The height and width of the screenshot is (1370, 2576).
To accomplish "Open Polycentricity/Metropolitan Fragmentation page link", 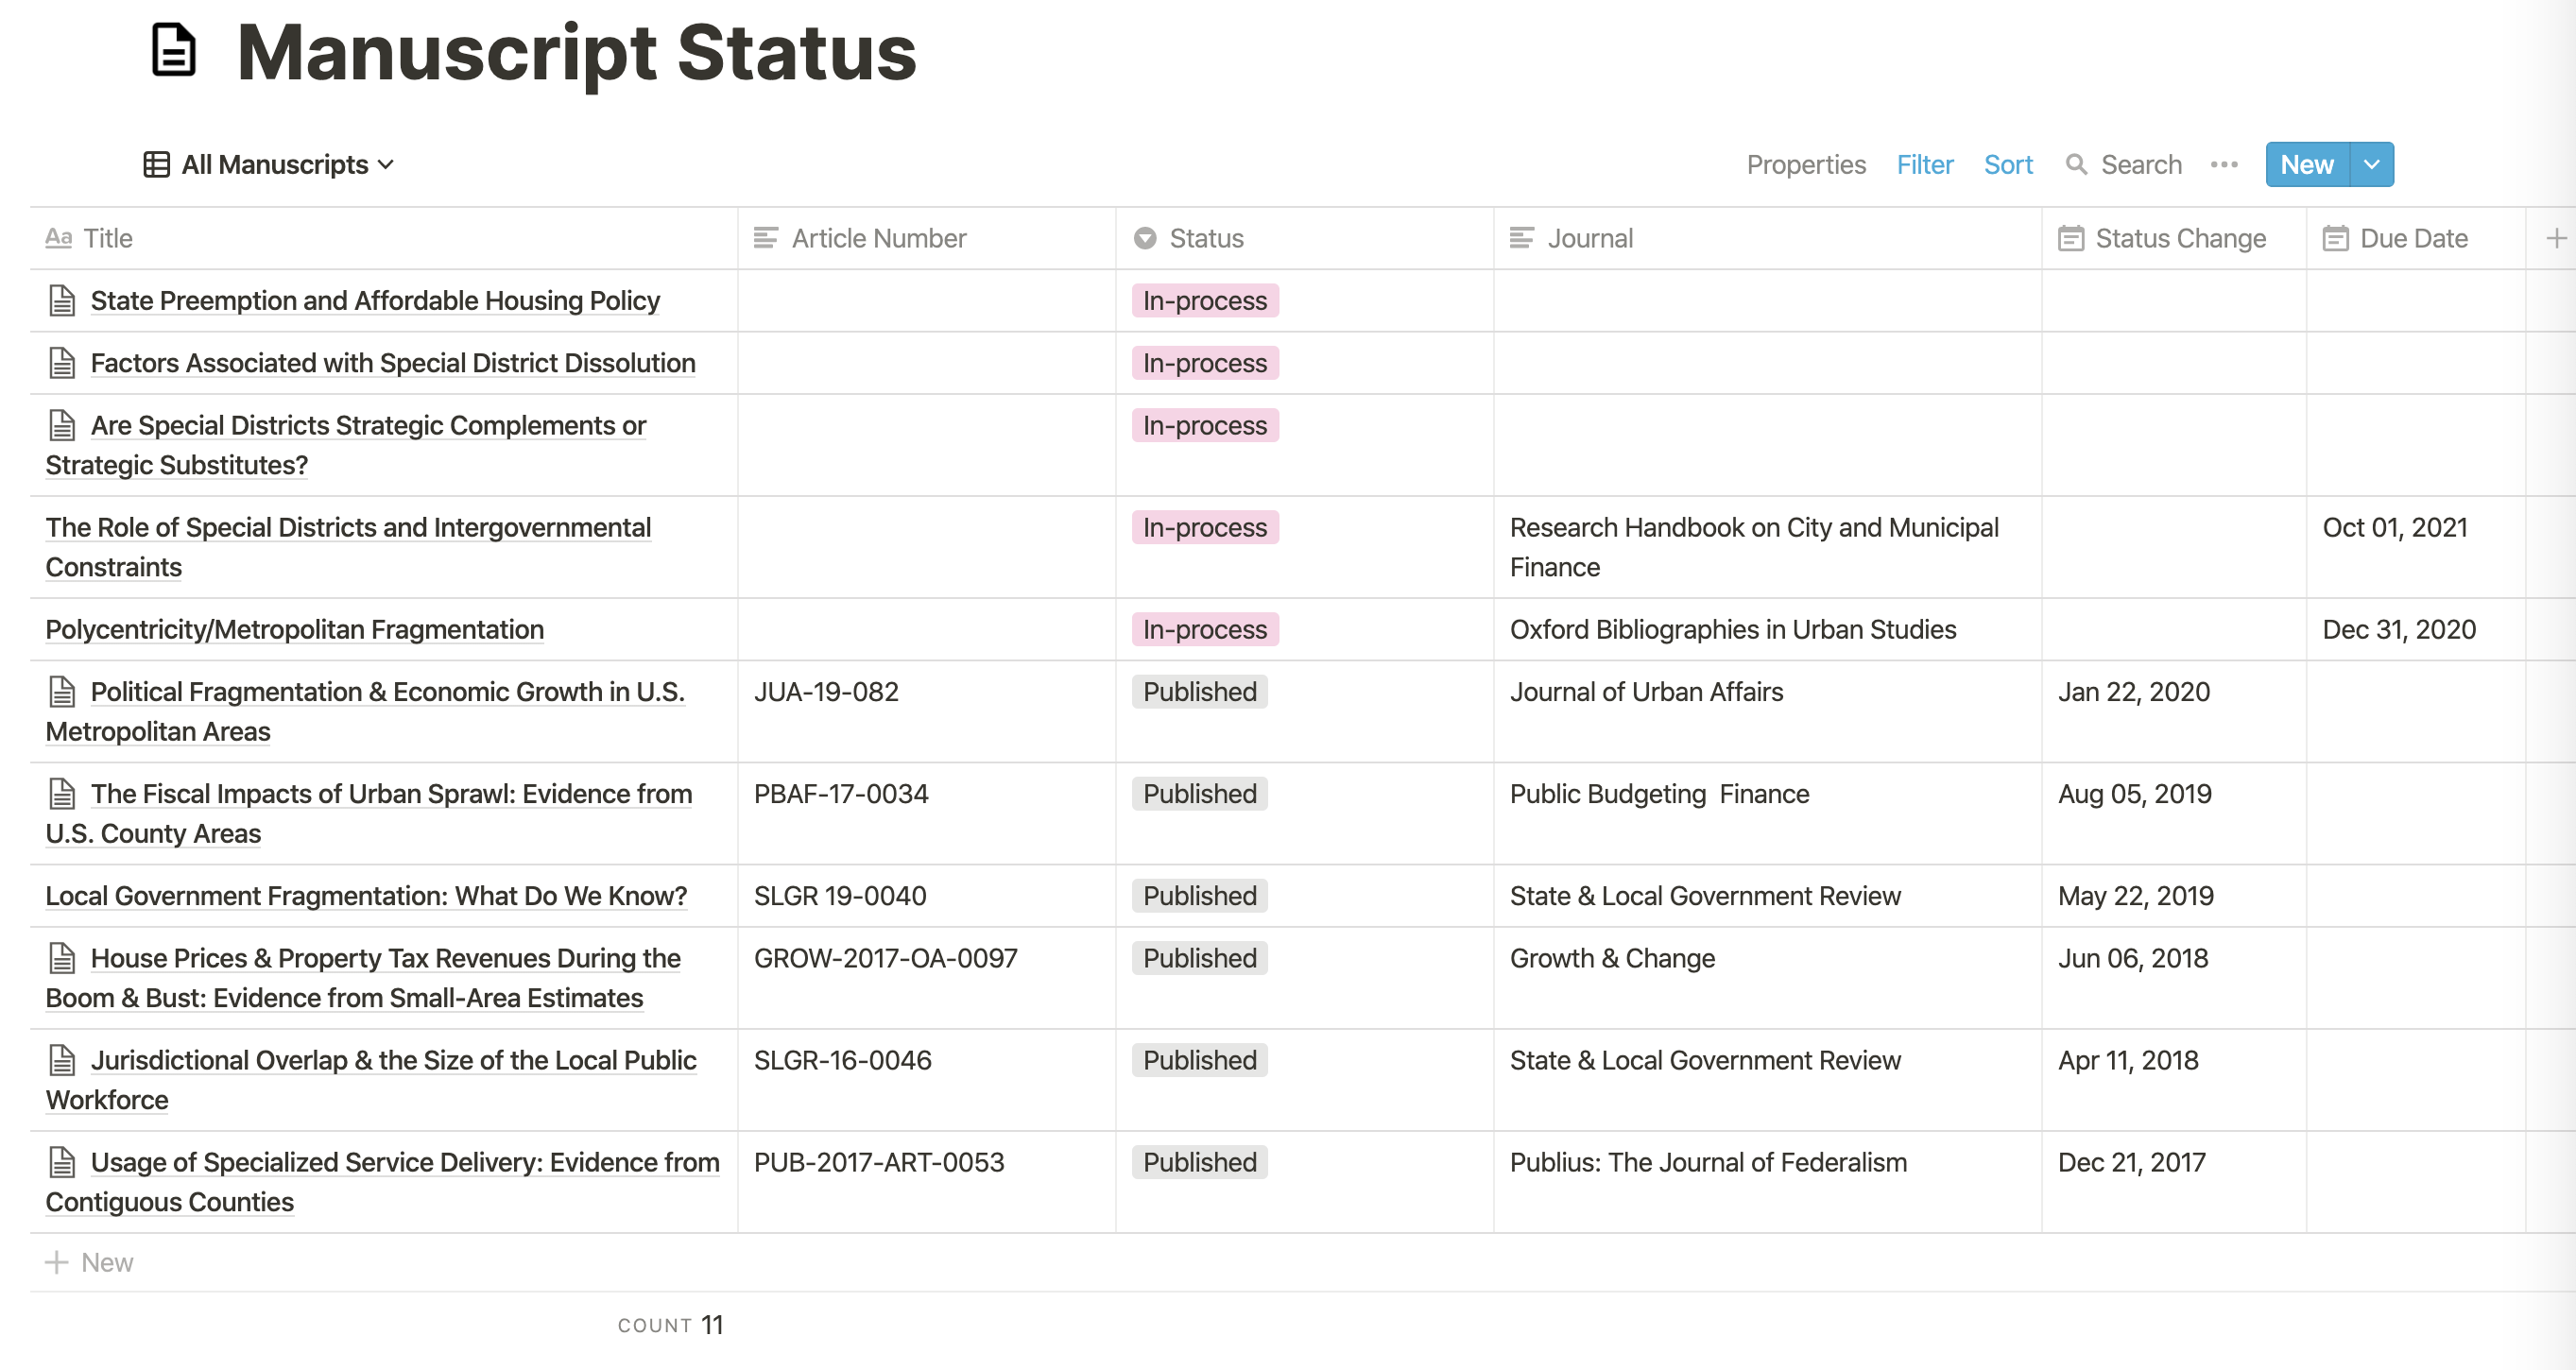I will pos(294,630).
